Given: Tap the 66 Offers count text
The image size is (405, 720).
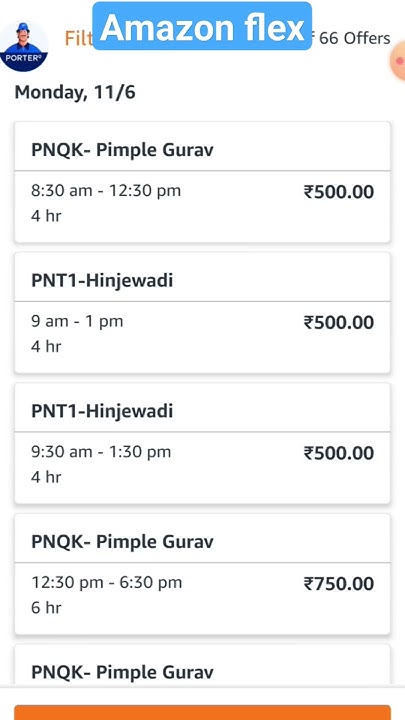Looking at the screenshot, I should [x=354, y=39].
